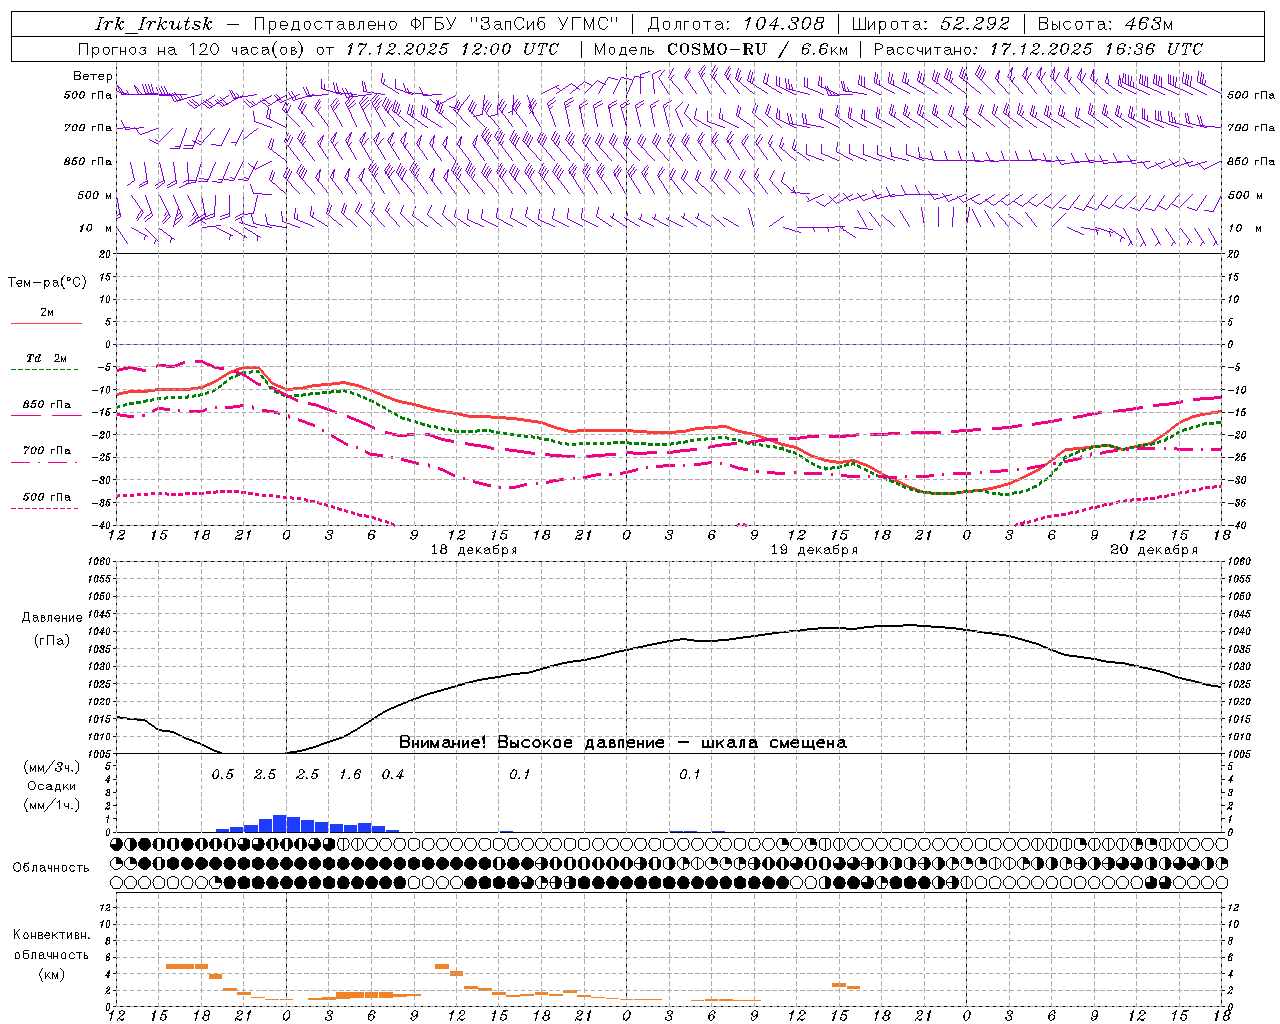
Task: Click the date label "19 декабря"
Action: 814,550
